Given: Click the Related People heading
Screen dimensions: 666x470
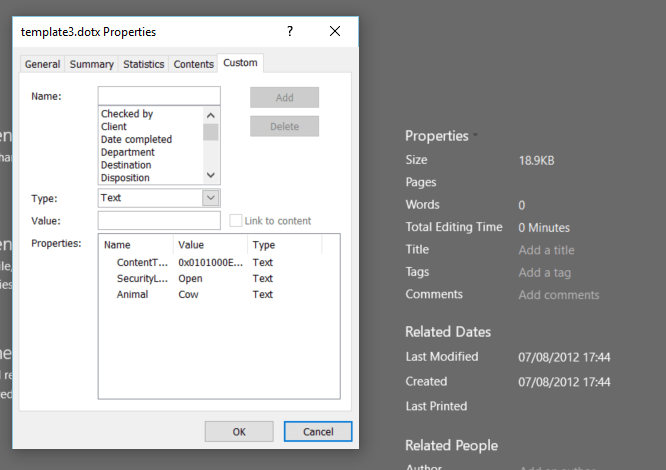Looking at the screenshot, I should click(x=452, y=445).
